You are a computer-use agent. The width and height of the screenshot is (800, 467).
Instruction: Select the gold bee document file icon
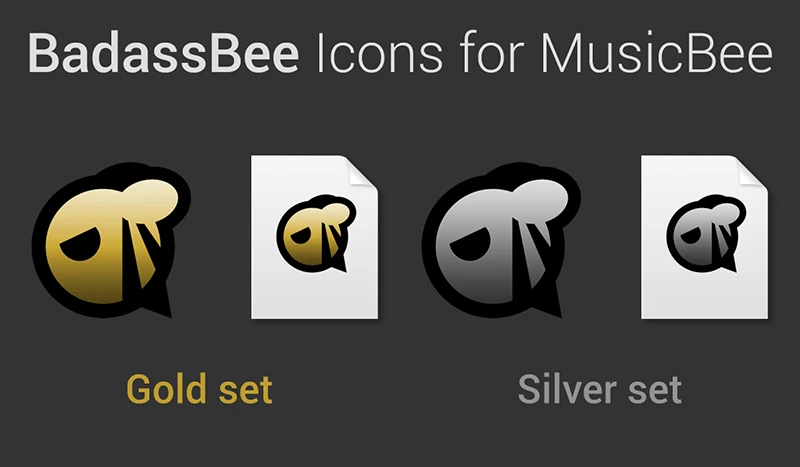click(315, 238)
